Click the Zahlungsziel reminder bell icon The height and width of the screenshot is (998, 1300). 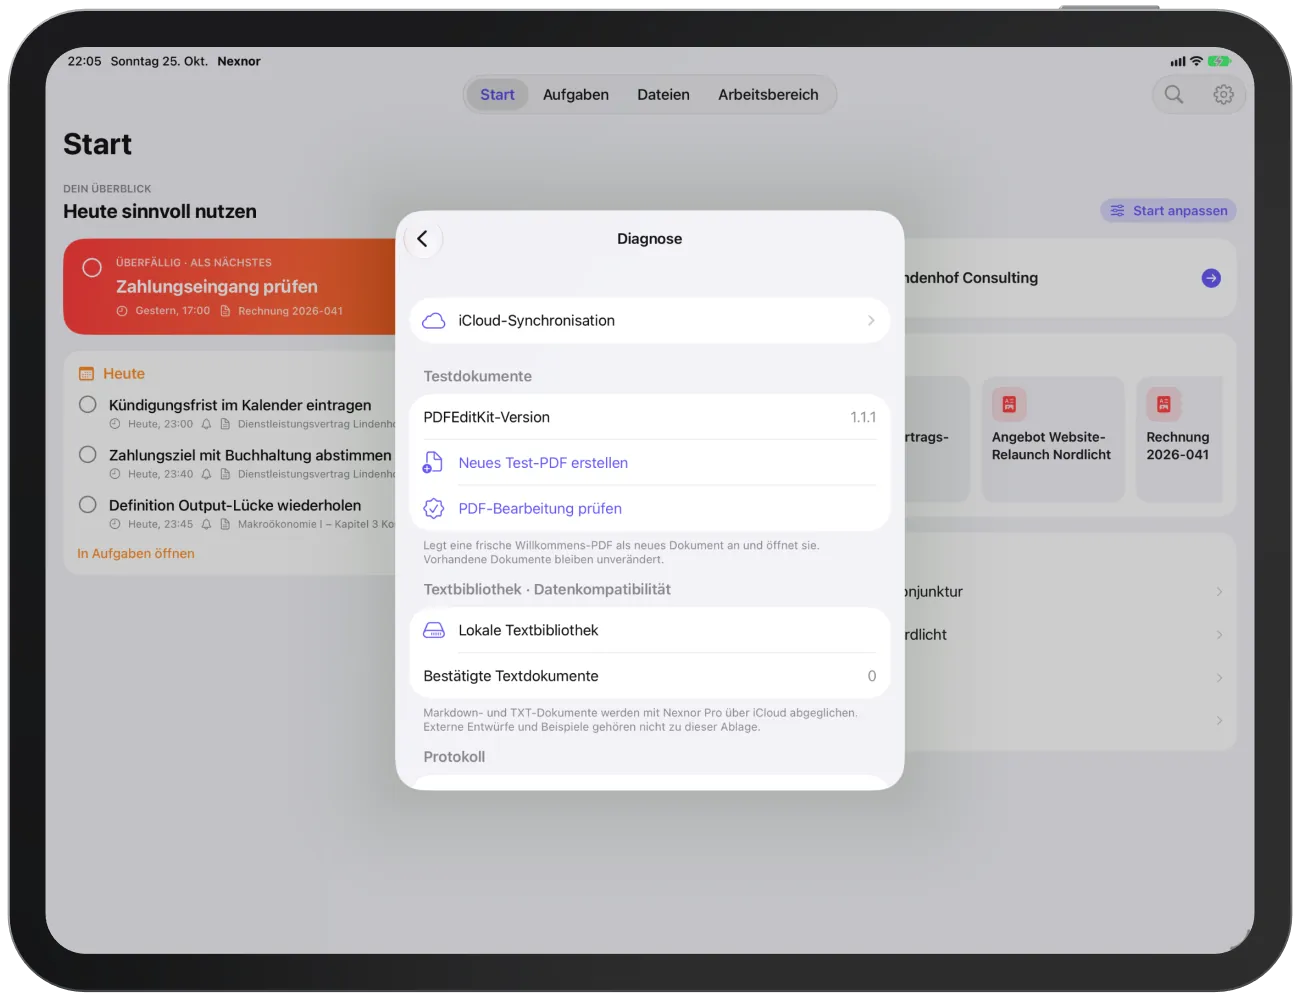pyautogui.click(x=206, y=475)
